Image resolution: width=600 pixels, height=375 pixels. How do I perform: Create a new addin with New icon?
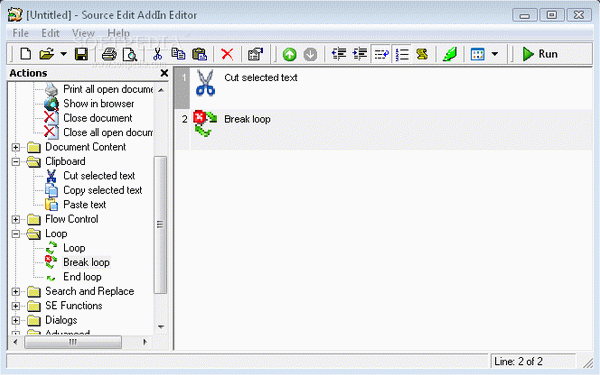click(25, 54)
